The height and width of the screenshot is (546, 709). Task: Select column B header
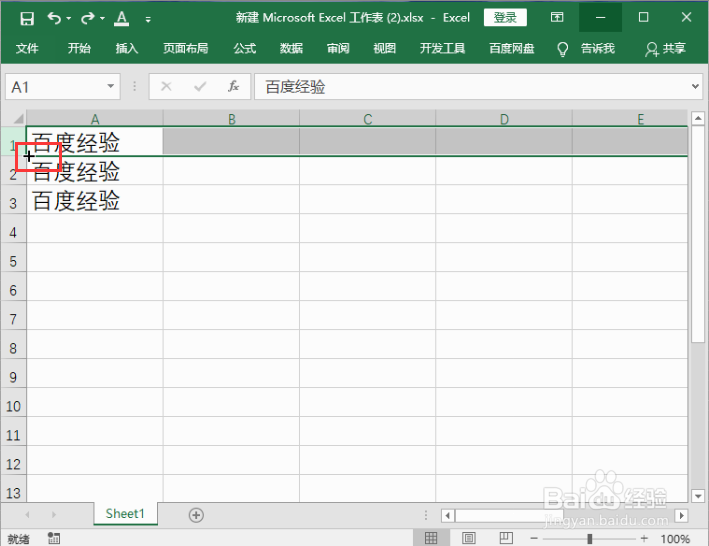click(232, 118)
